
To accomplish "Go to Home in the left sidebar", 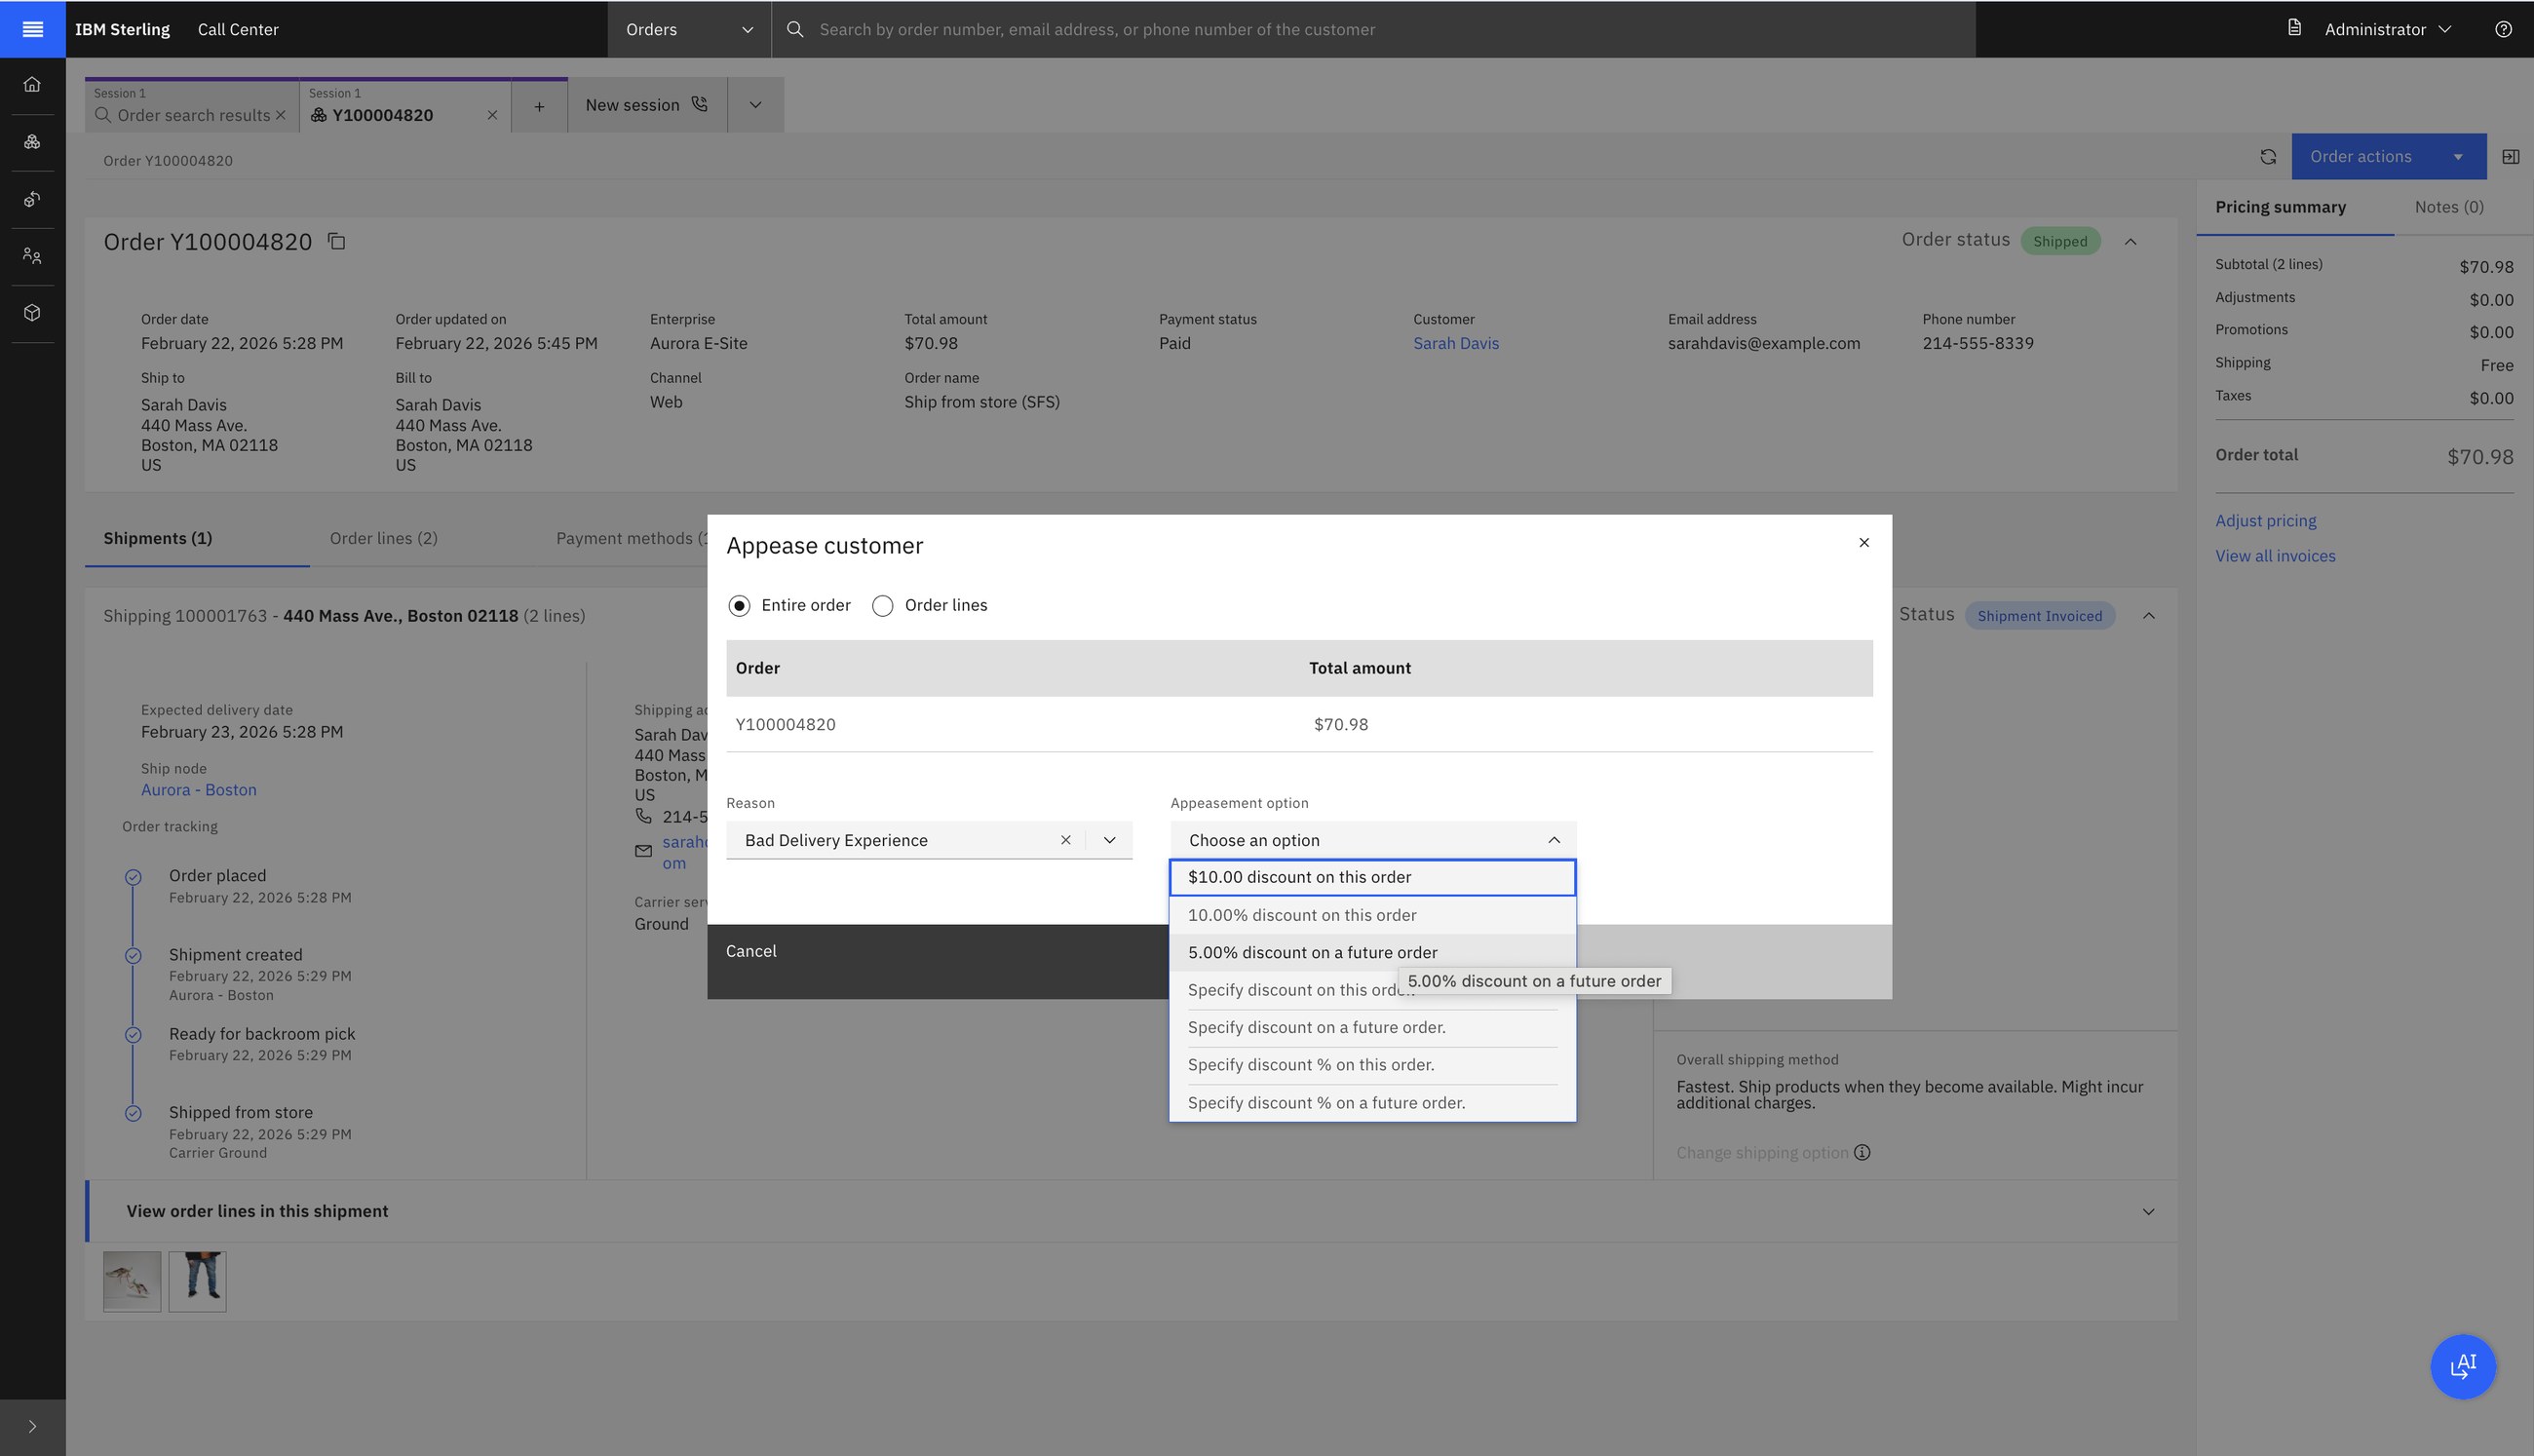I will pos(32,85).
